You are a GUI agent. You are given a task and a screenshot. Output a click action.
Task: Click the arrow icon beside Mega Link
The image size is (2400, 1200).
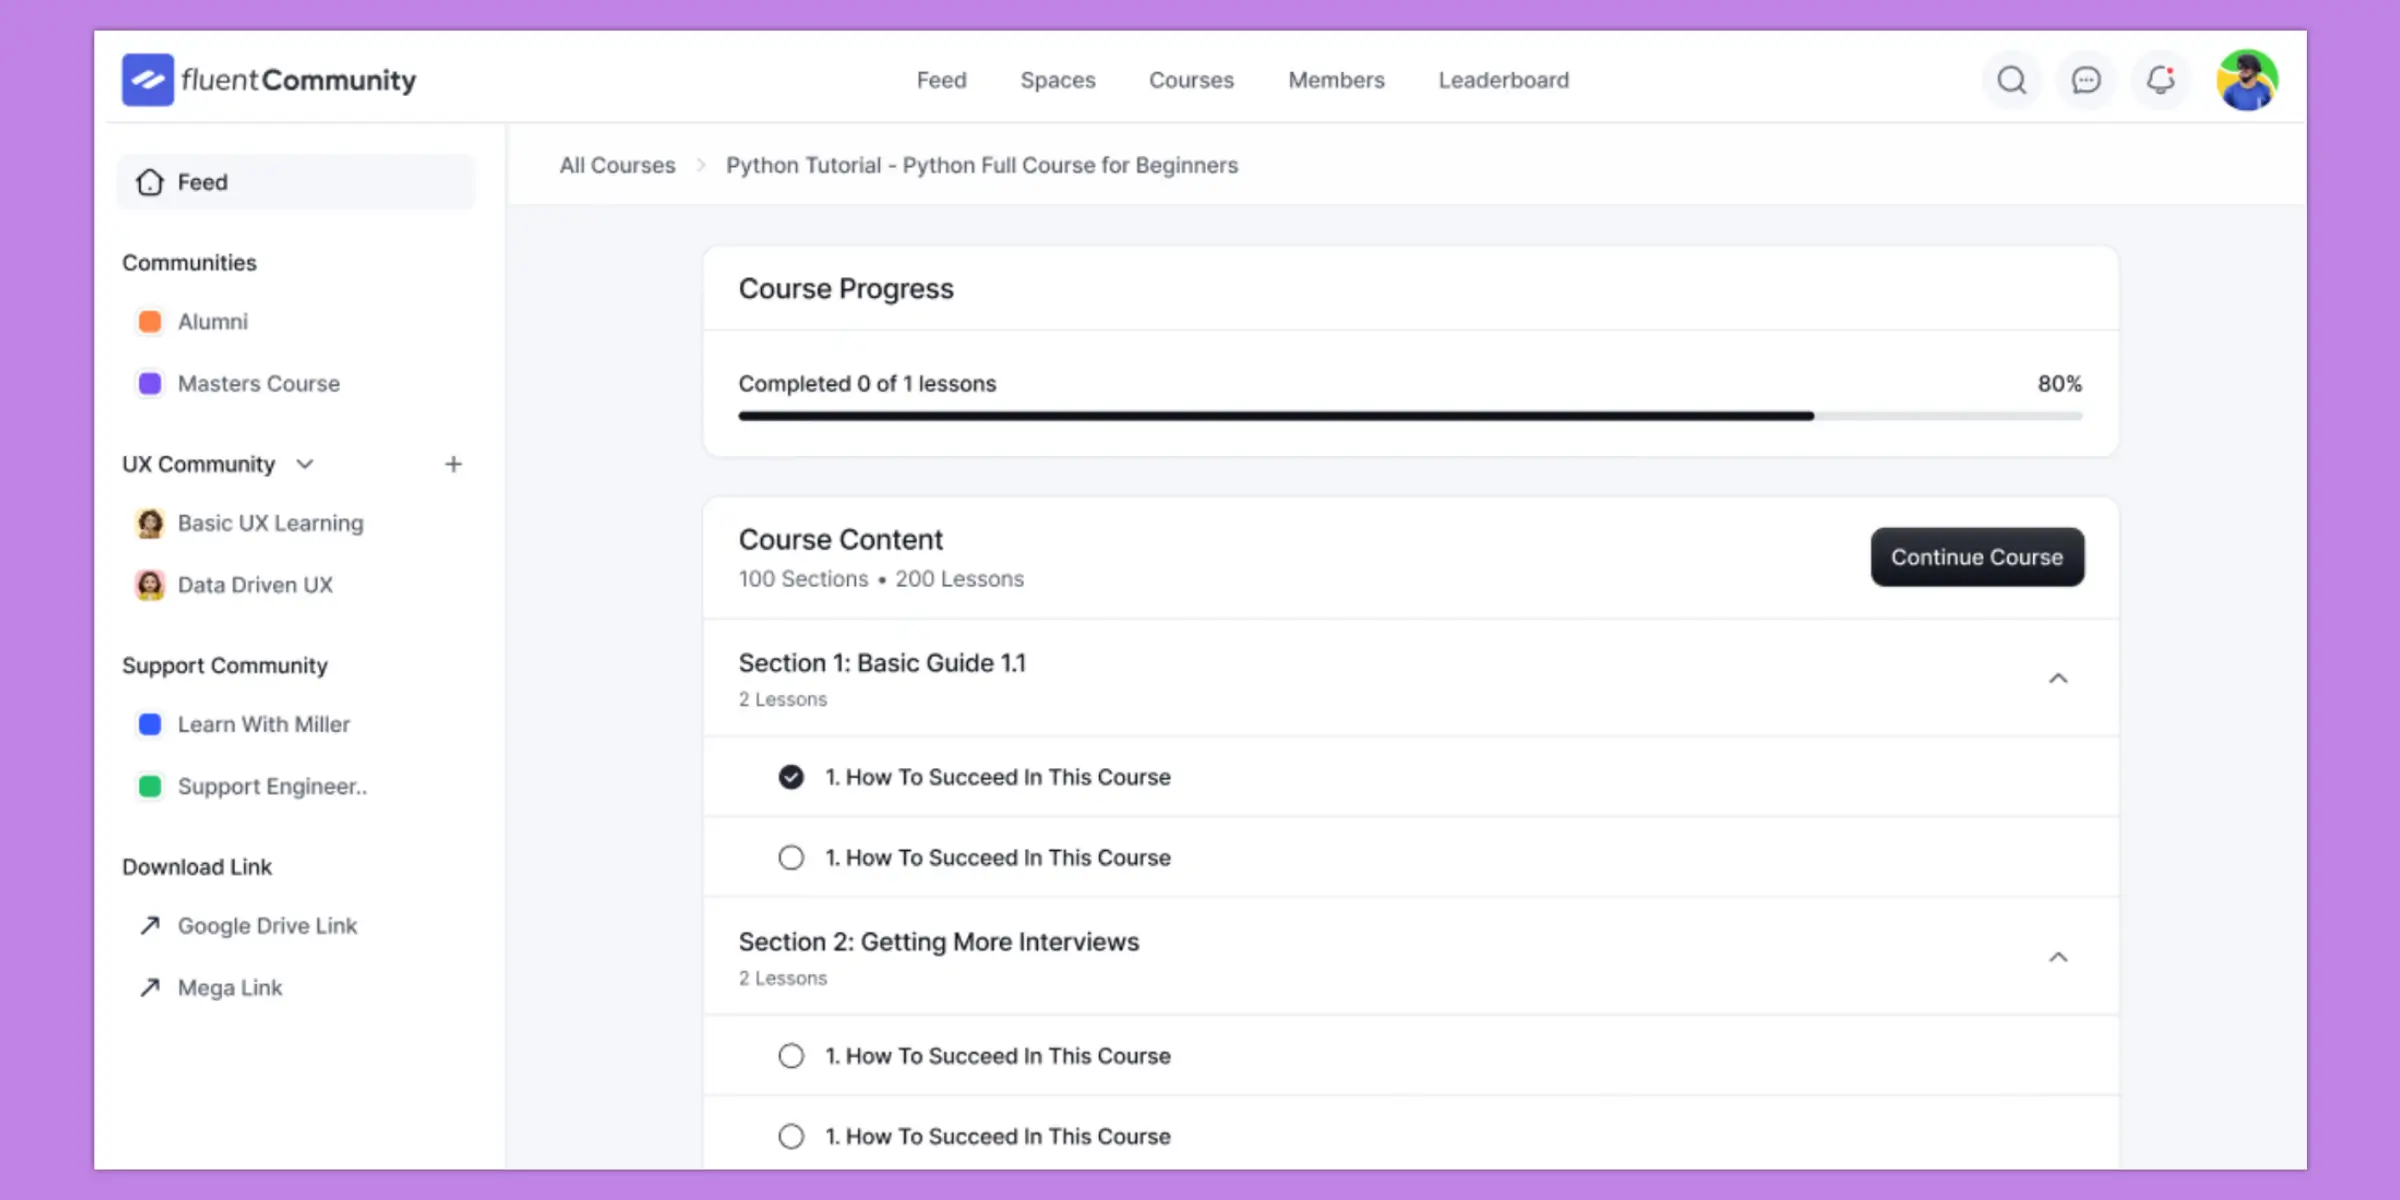(x=150, y=988)
